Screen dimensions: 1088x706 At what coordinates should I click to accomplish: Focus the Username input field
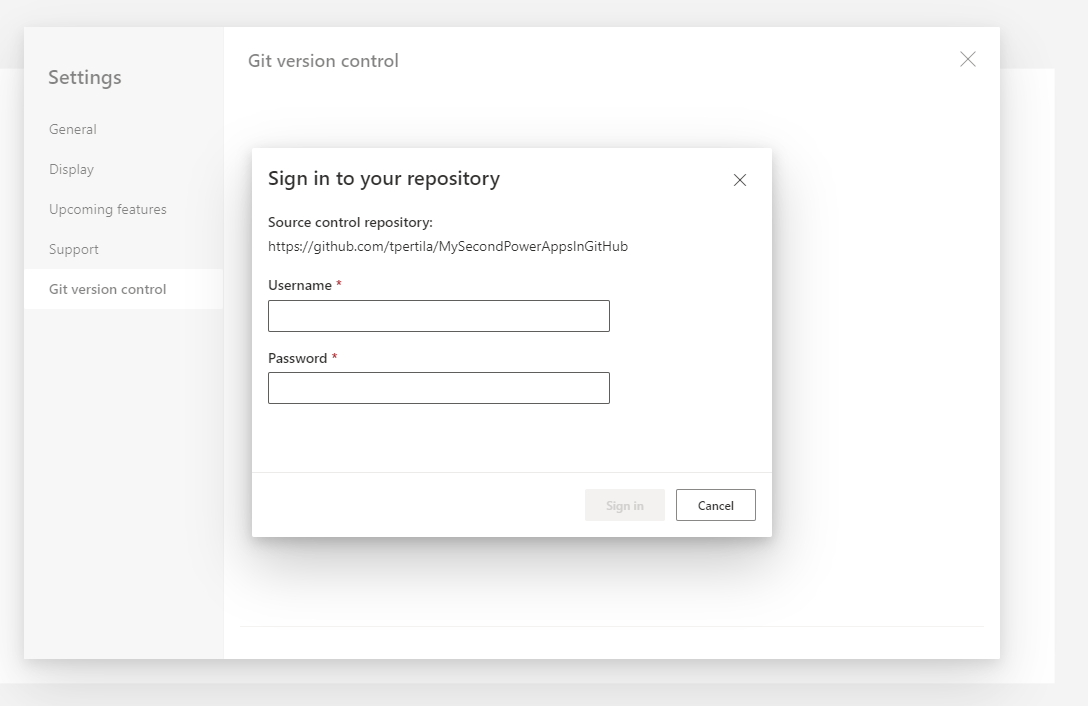point(438,316)
